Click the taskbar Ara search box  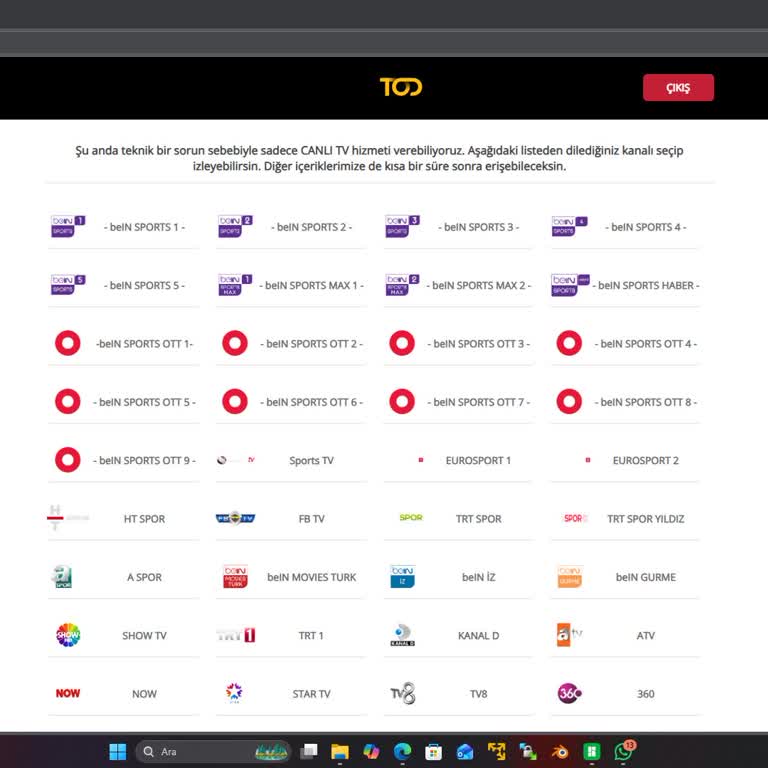coord(214,751)
